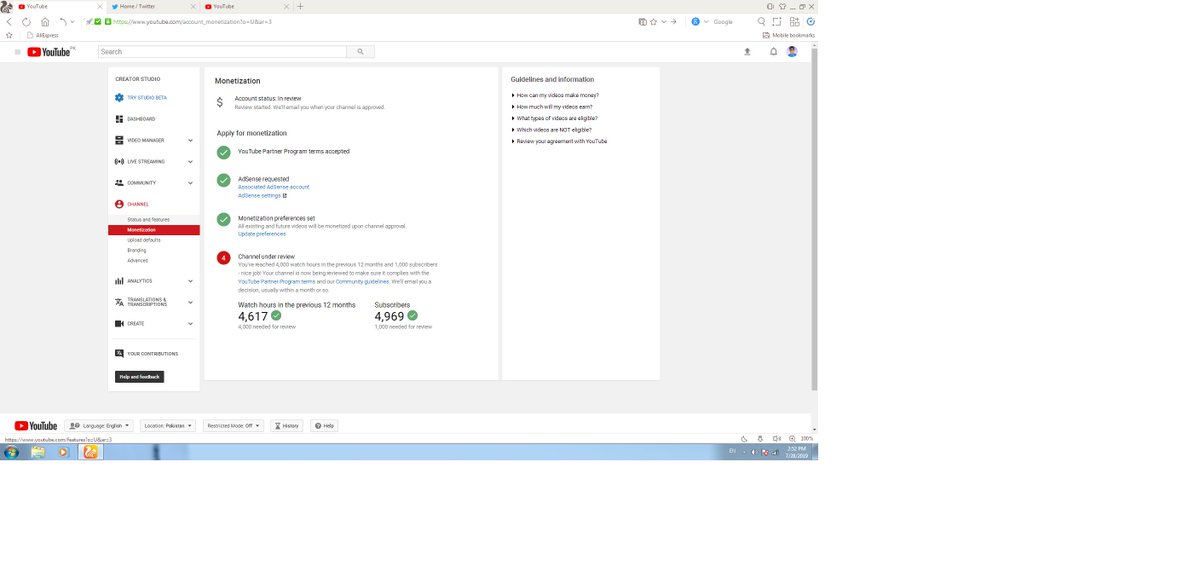This screenshot has width=1200, height=566.
Task: Expand the Community section
Action: 154,183
